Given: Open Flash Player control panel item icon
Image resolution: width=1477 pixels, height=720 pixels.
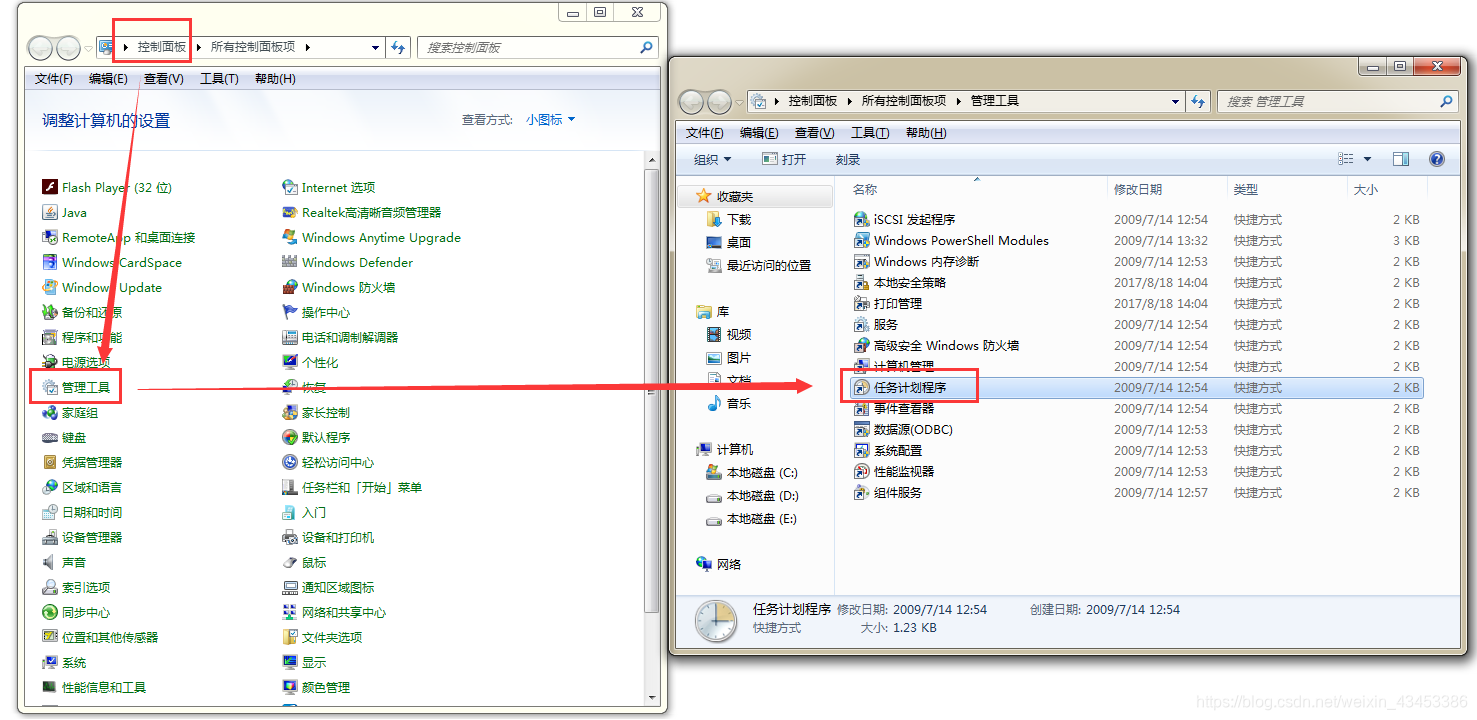Looking at the screenshot, I should [50, 187].
